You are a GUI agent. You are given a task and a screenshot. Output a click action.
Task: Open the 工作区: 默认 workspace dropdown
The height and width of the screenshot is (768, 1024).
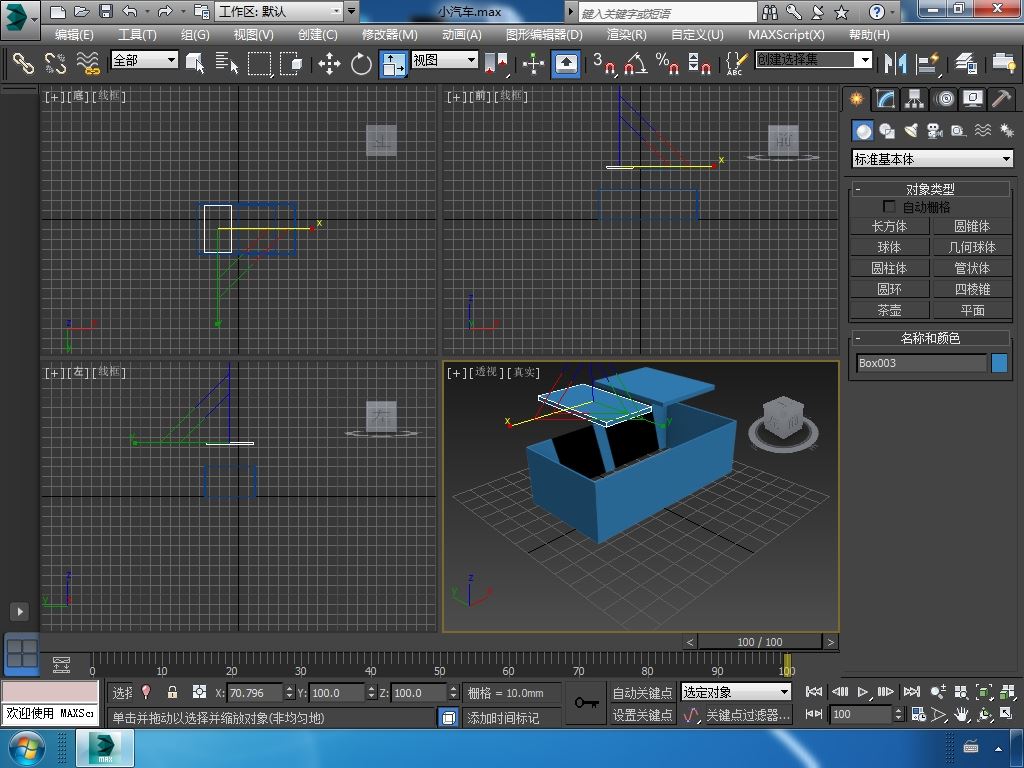click(280, 11)
